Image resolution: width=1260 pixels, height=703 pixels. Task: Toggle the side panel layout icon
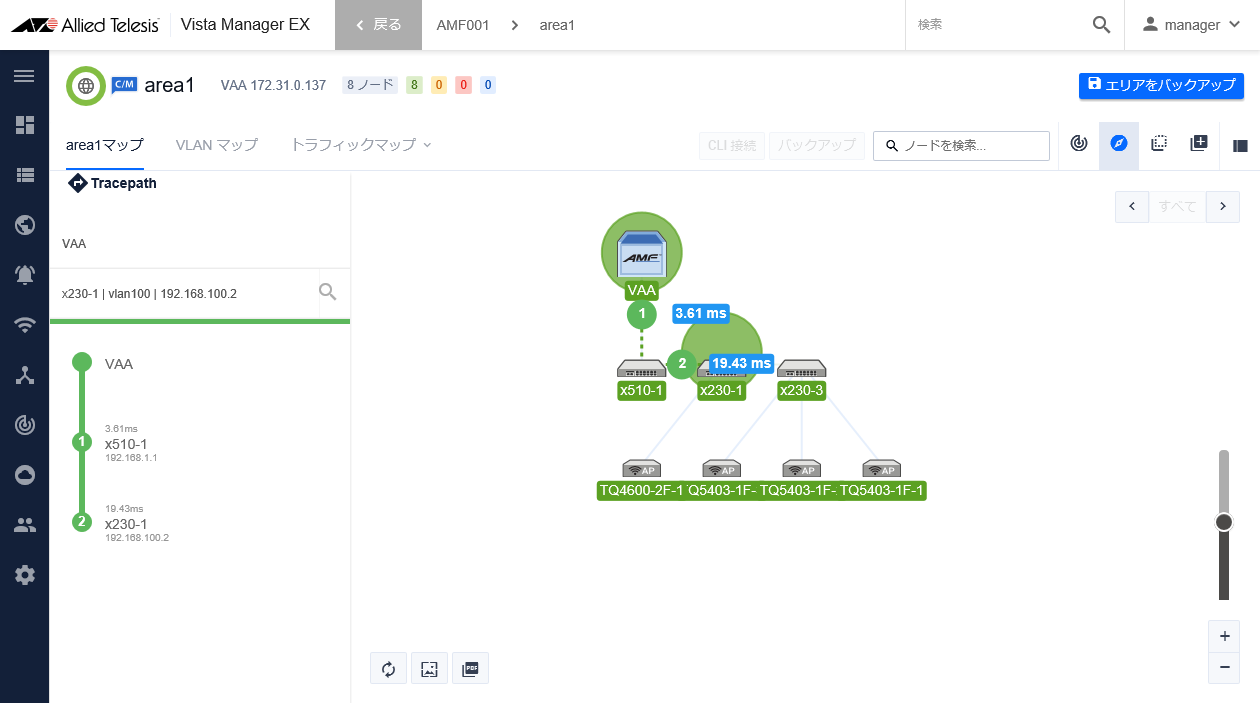click(1240, 146)
